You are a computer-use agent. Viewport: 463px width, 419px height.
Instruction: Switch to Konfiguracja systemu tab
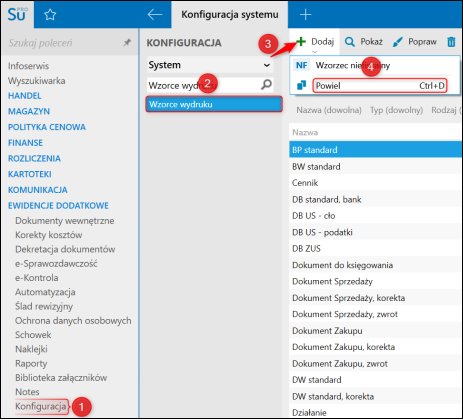click(x=230, y=15)
